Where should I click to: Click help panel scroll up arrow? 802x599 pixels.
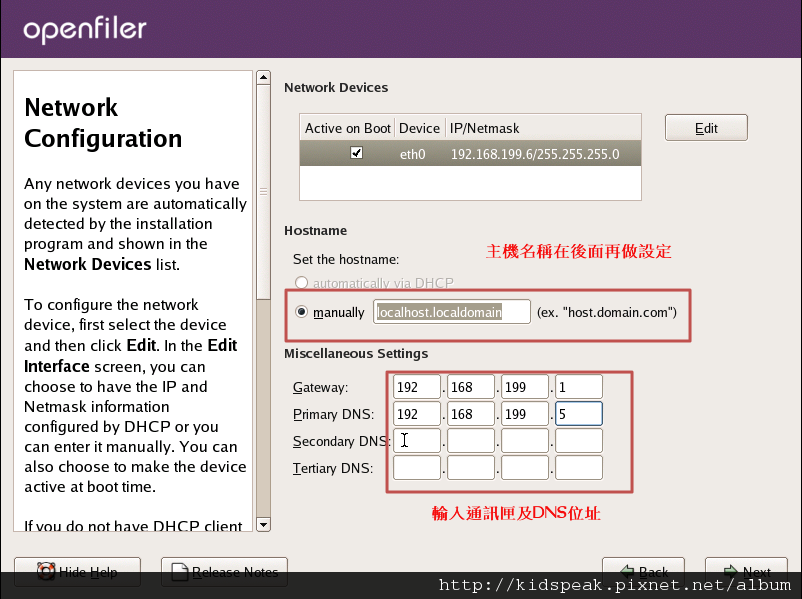pyautogui.click(x=263, y=78)
